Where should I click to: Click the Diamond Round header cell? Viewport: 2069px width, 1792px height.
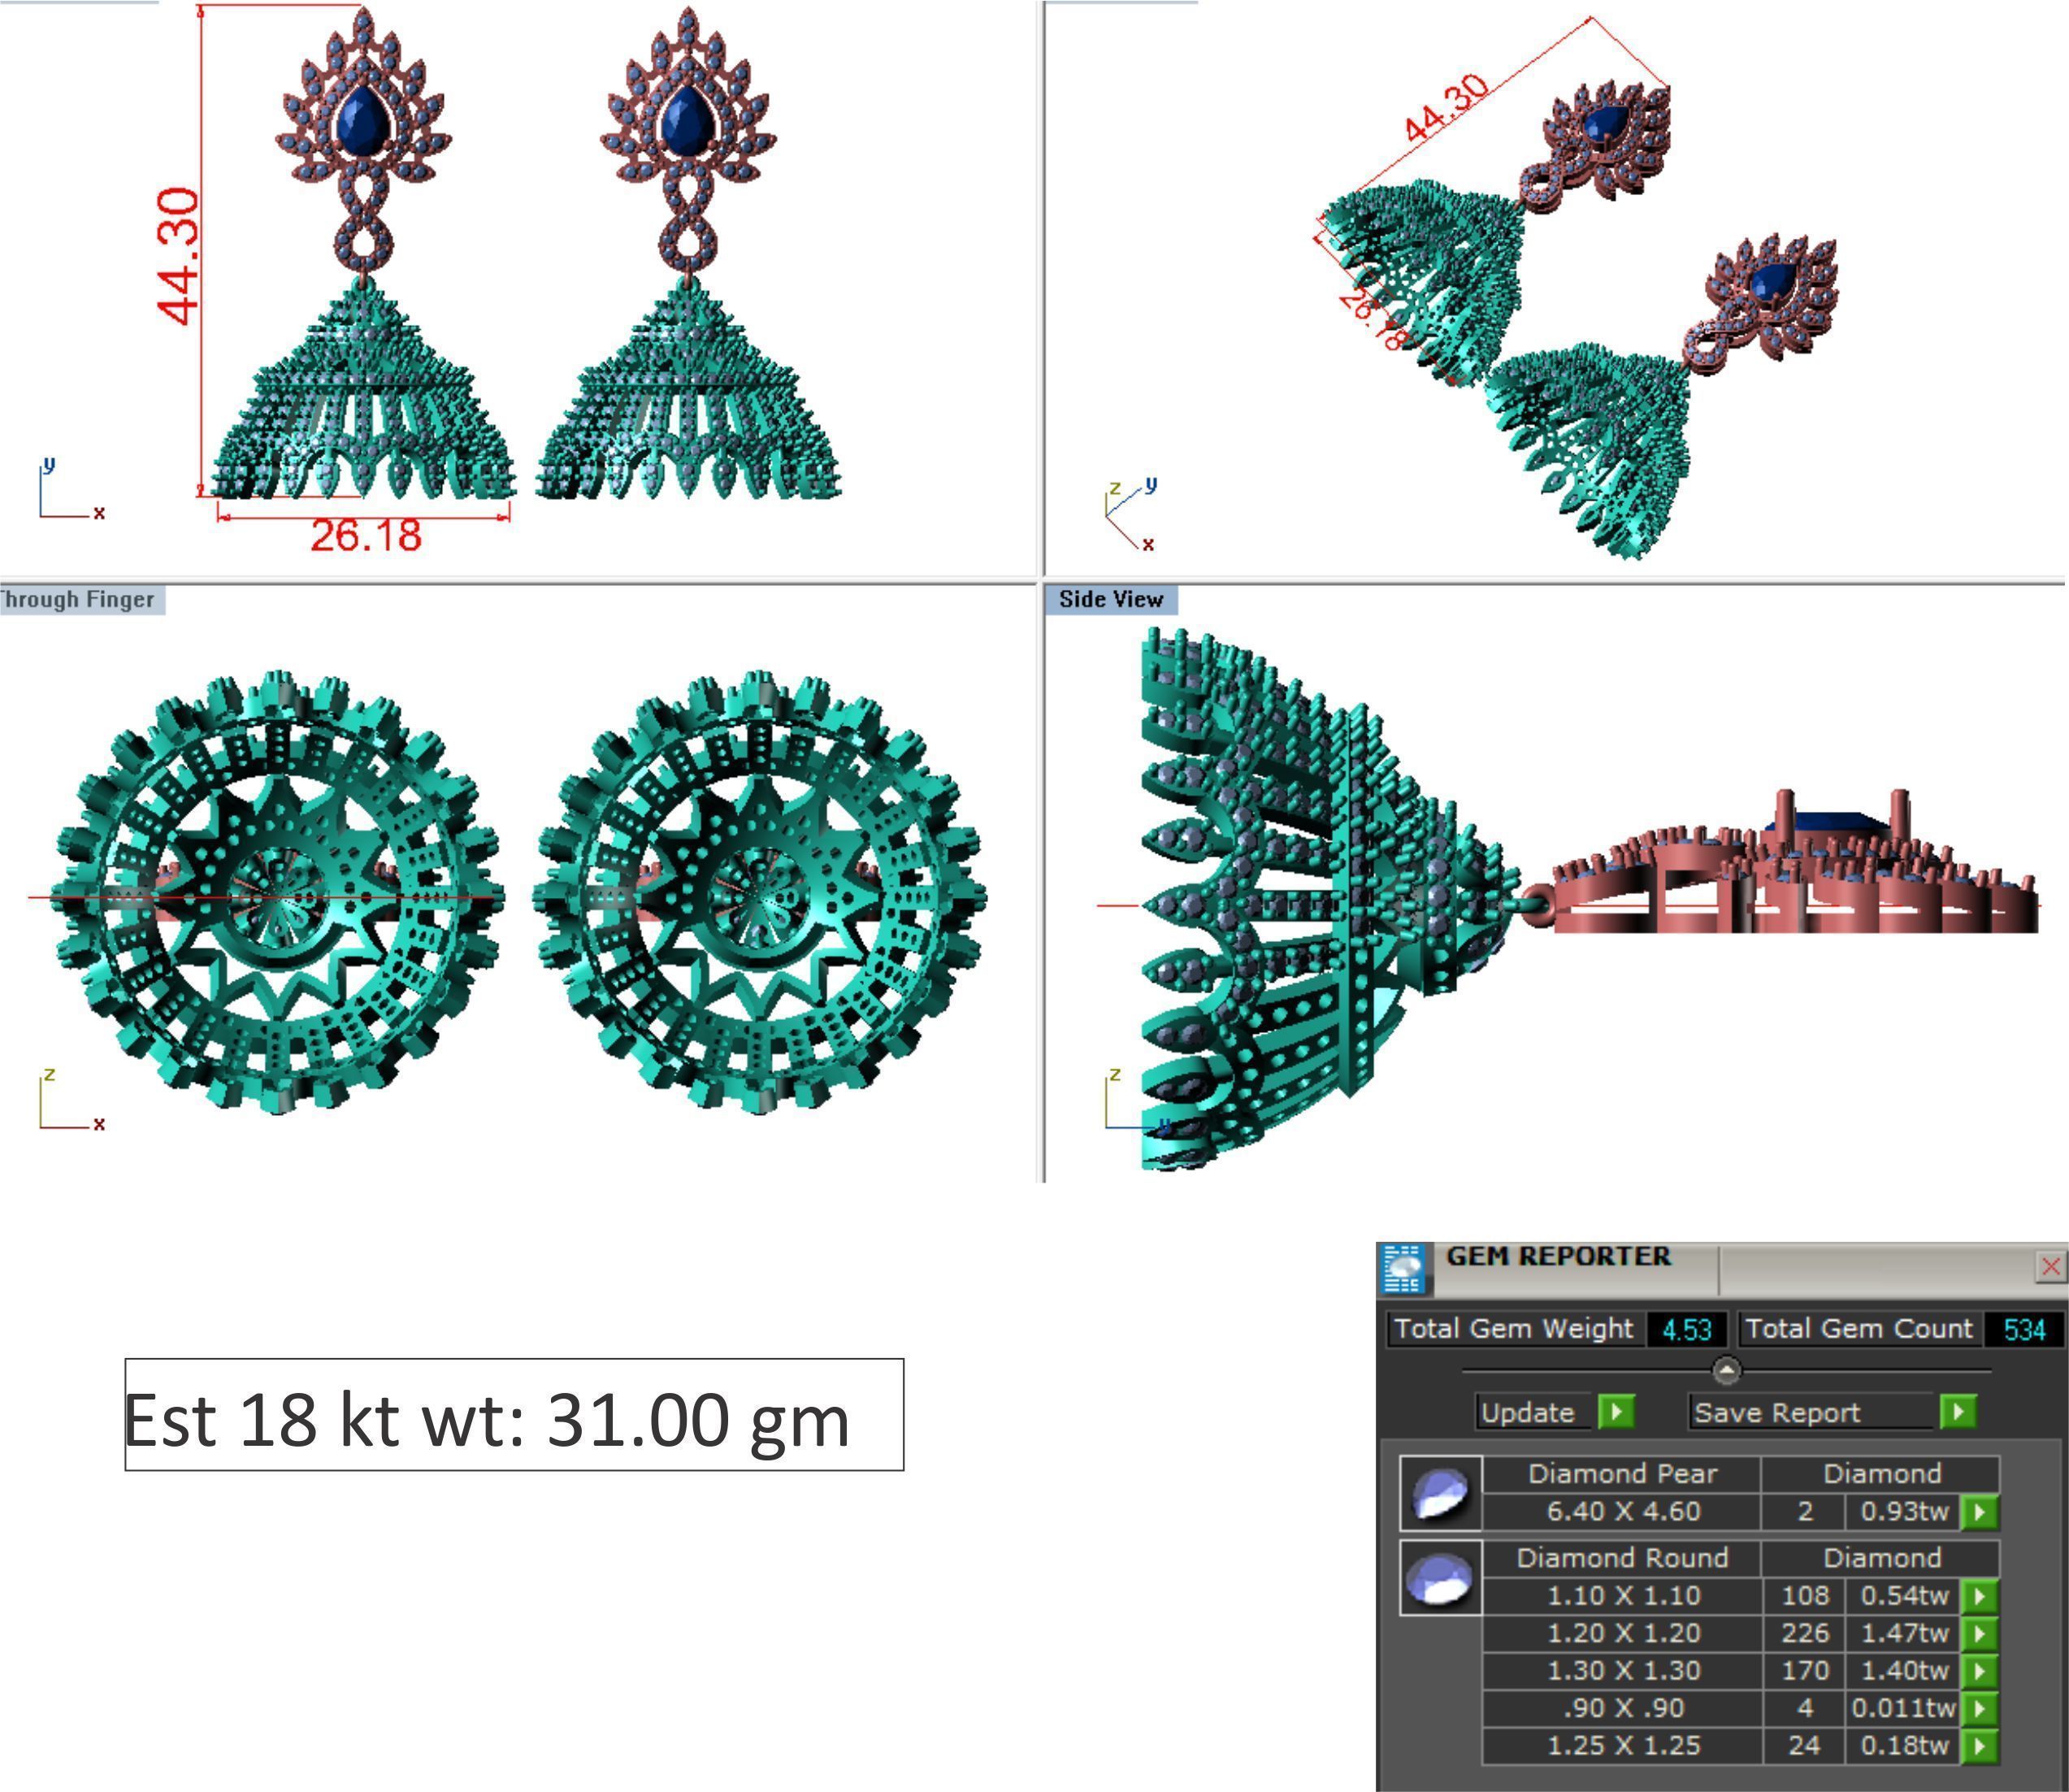coord(1622,1558)
